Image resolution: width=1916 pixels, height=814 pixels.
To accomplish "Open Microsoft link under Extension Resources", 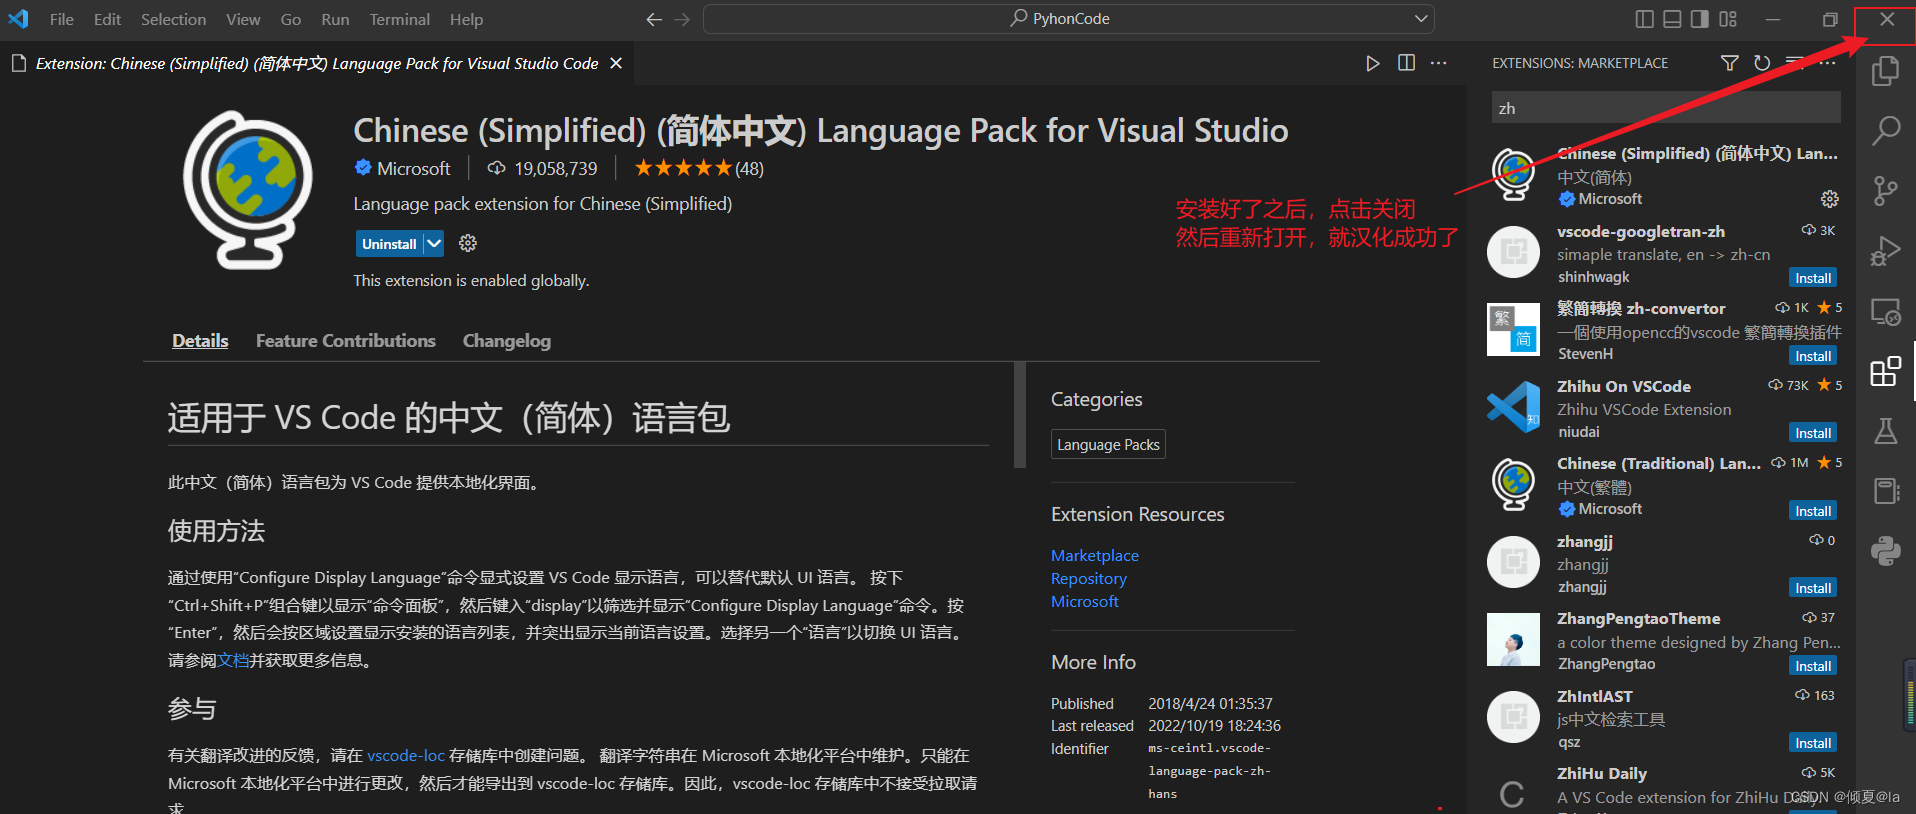I will pos(1085,601).
